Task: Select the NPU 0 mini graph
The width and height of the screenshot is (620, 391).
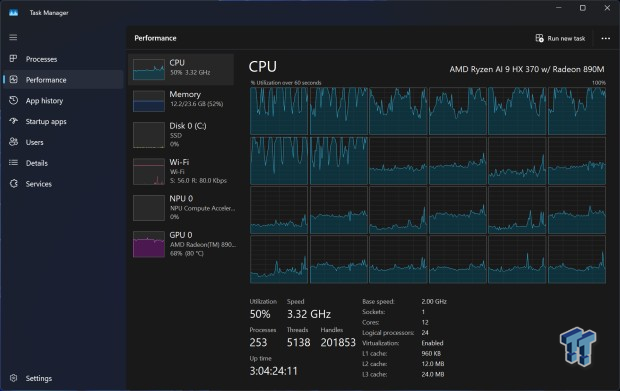Action: point(149,208)
